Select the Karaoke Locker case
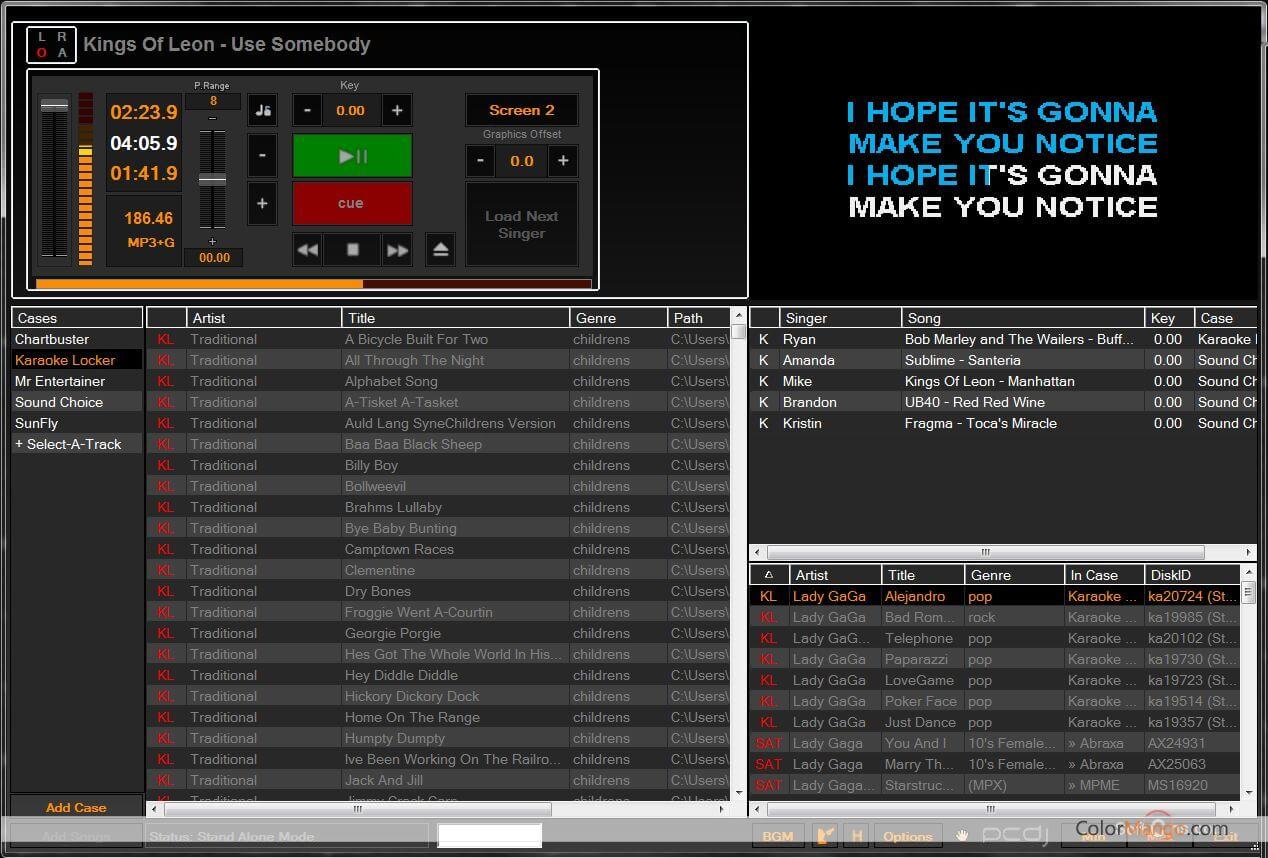 (x=77, y=360)
